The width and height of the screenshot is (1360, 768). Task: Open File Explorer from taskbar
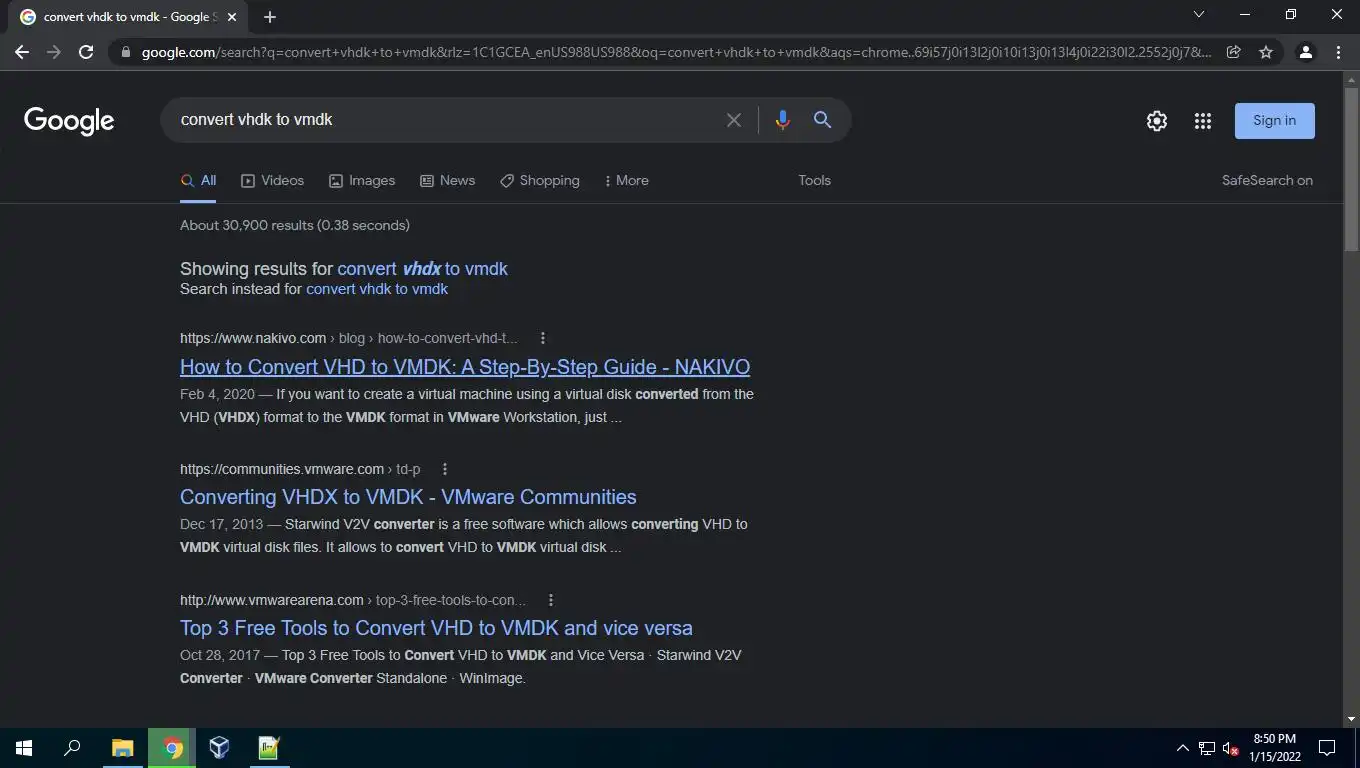click(122, 748)
